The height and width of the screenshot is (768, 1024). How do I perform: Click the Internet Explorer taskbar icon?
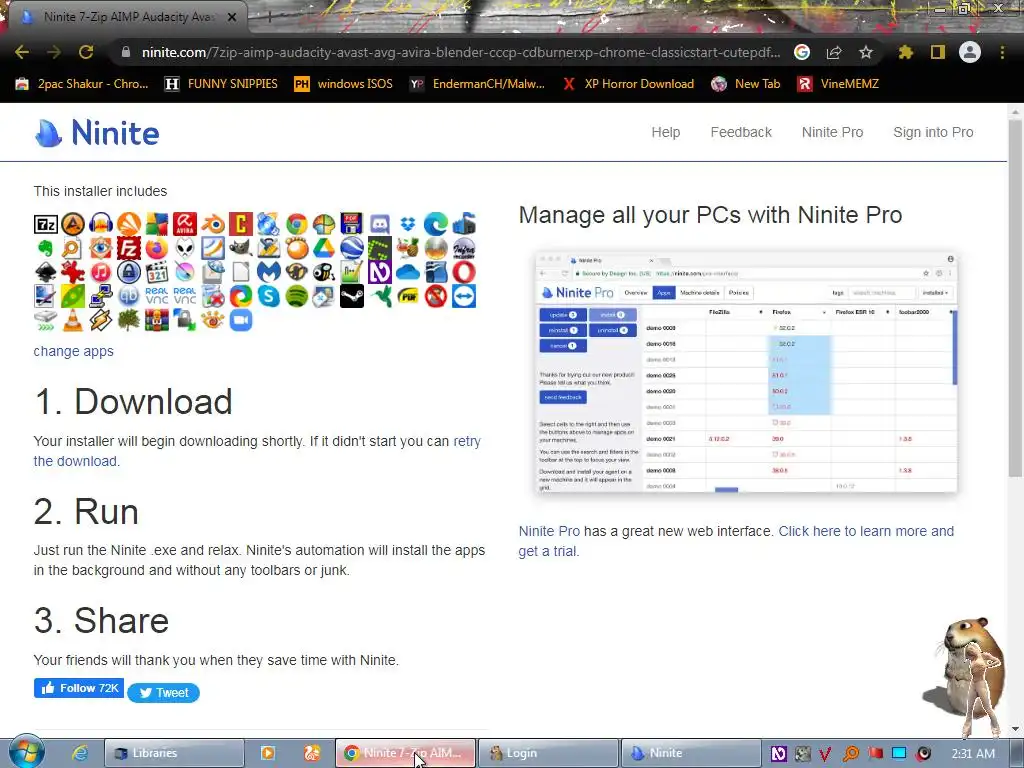pos(80,753)
